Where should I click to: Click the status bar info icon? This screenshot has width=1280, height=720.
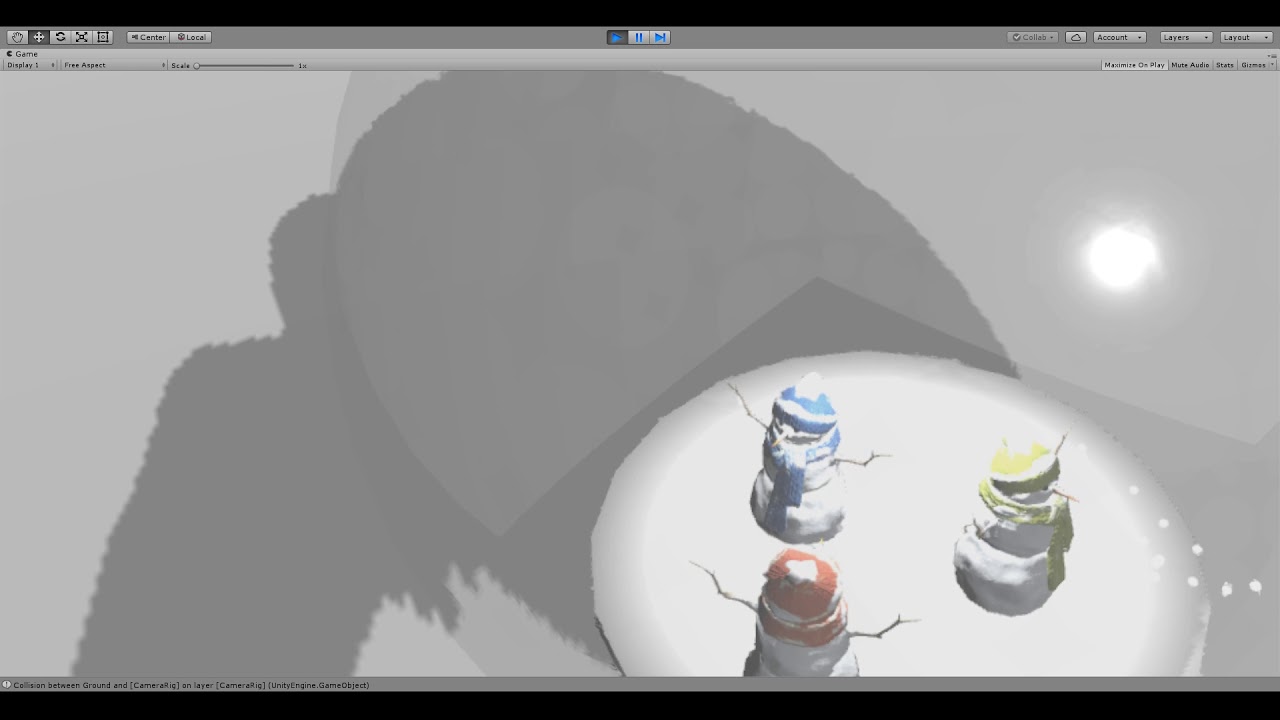tap(6, 685)
